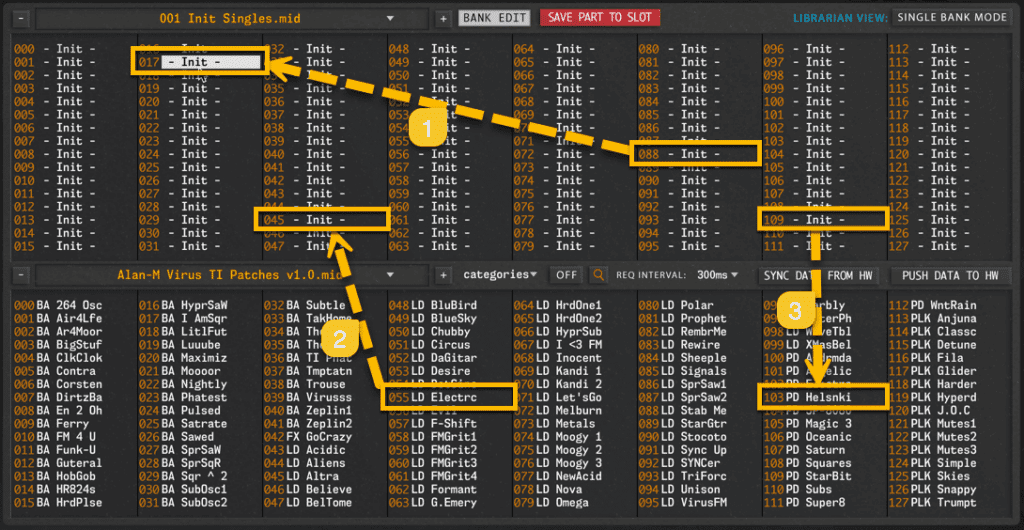Select patch 127 PLK Trumpt
Image resolution: width=1024 pixels, height=530 pixels.
[932, 503]
